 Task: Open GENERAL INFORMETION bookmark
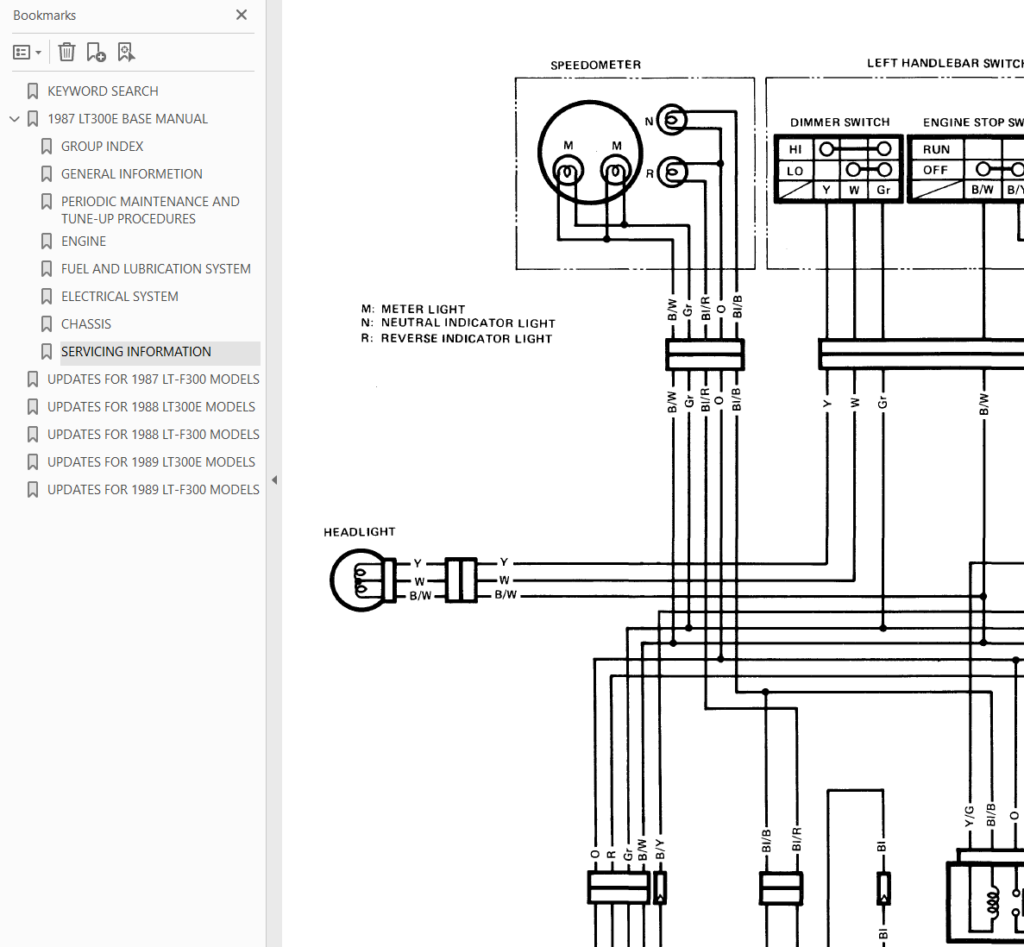coord(131,174)
